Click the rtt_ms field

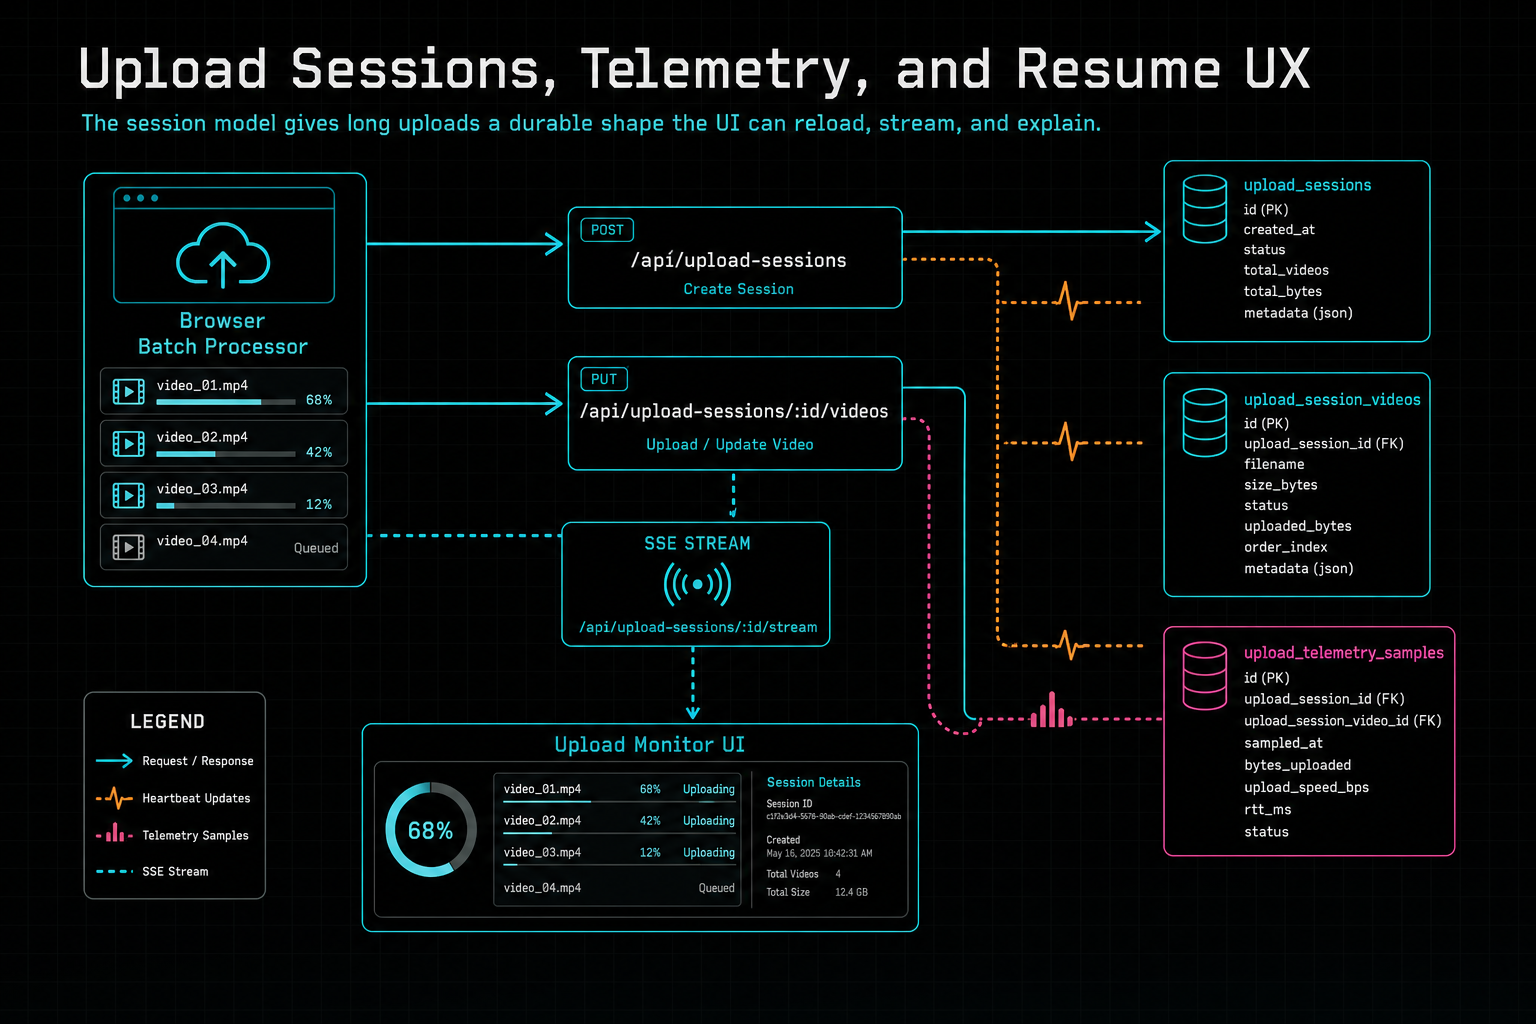(1267, 809)
